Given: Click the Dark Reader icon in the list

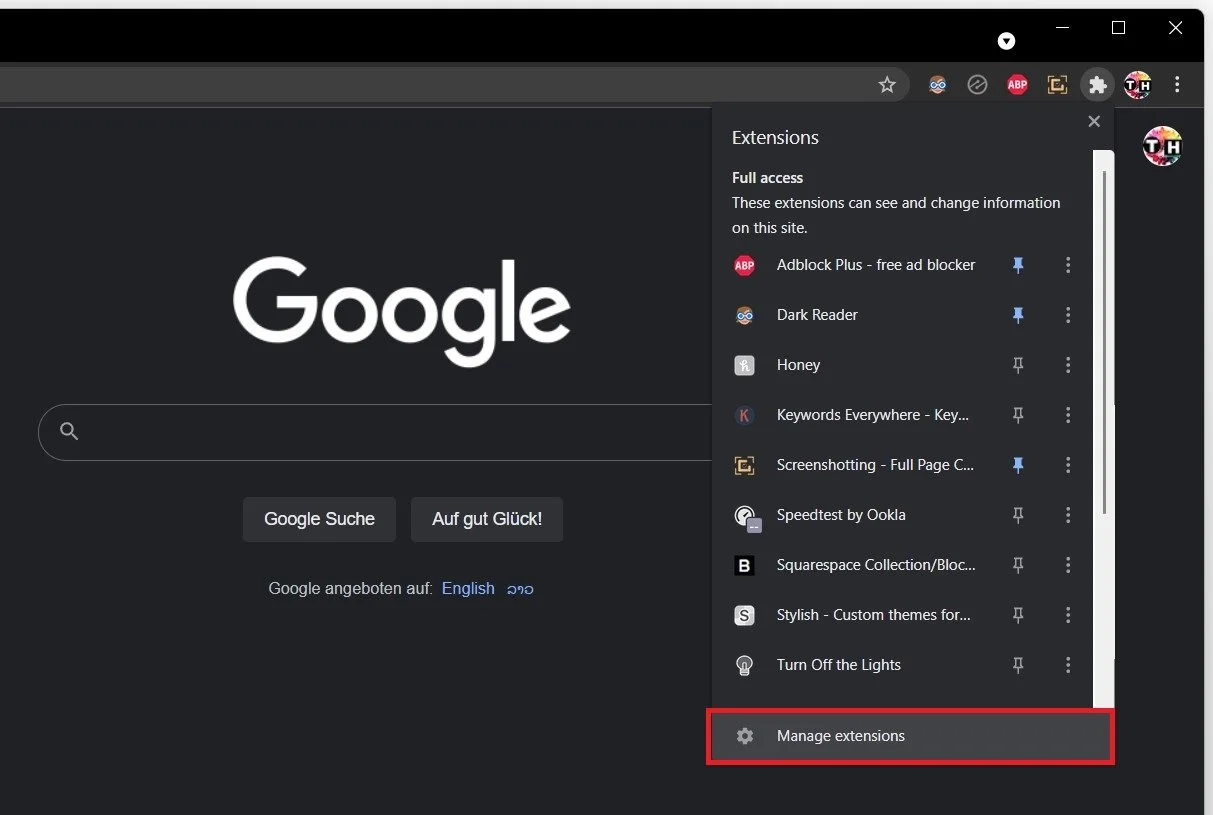Looking at the screenshot, I should click(744, 315).
